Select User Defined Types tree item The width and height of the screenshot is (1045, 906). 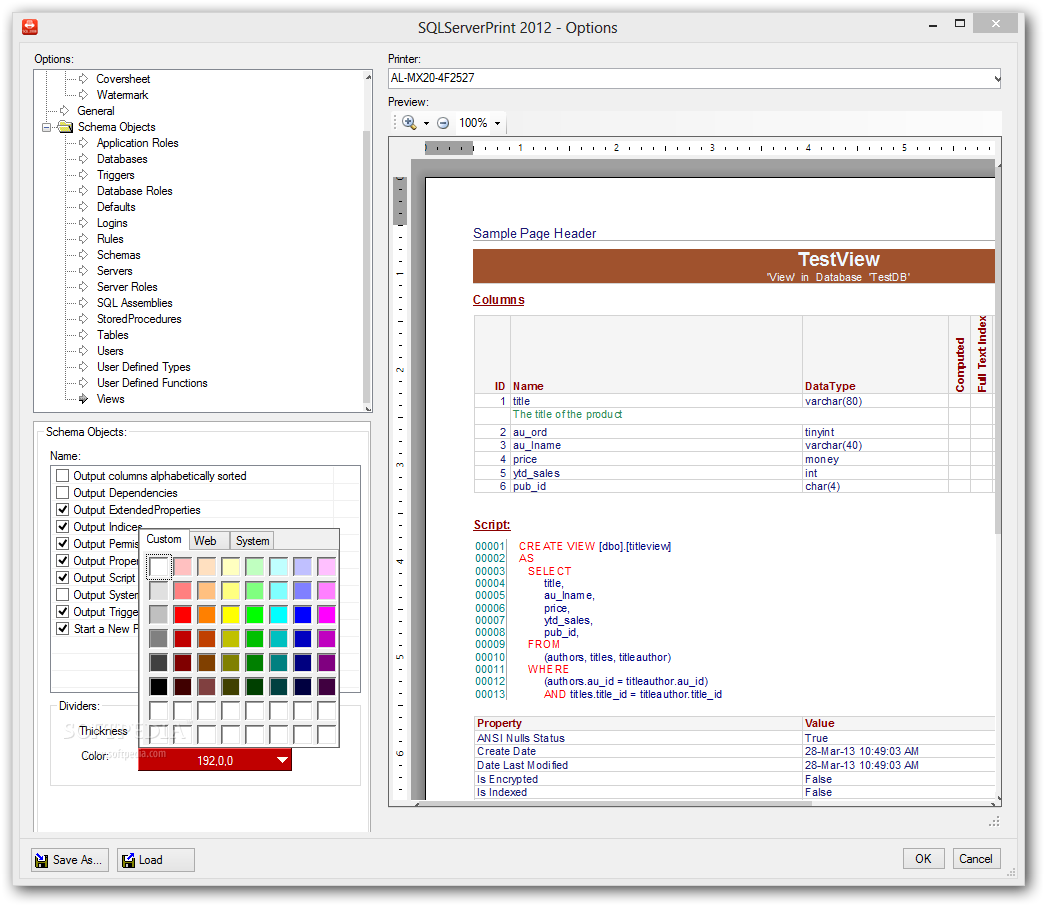coord(144,367)
